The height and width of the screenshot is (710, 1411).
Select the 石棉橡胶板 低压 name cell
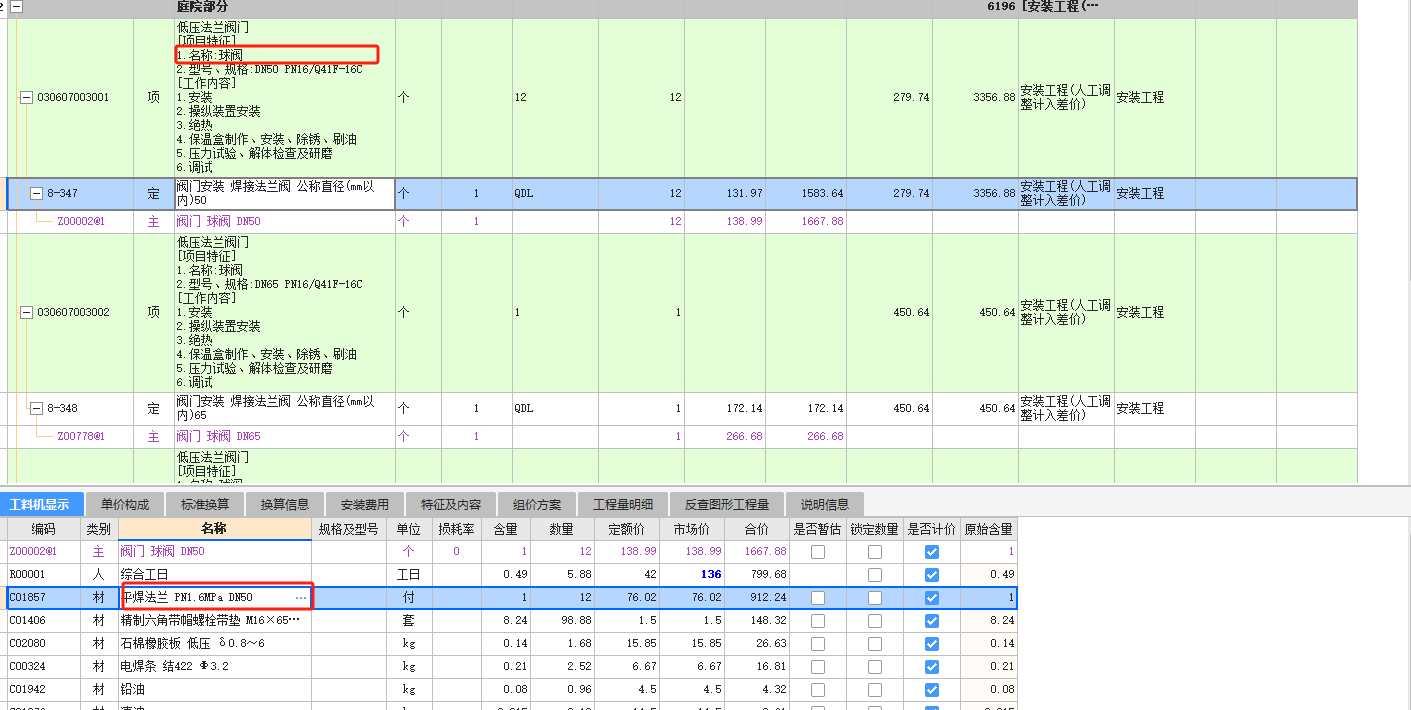[x=214, y=644]
